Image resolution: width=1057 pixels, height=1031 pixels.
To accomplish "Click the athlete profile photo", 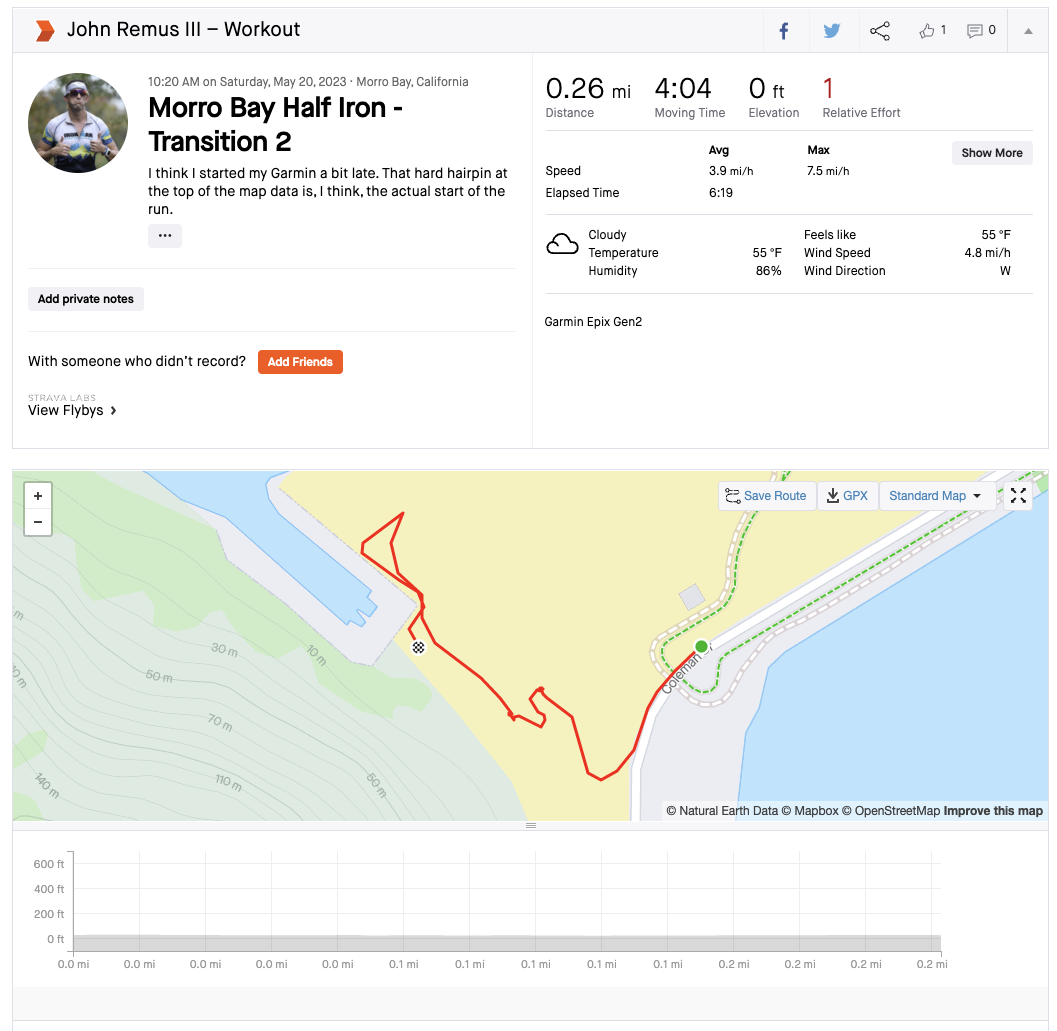I will point(78,123).
